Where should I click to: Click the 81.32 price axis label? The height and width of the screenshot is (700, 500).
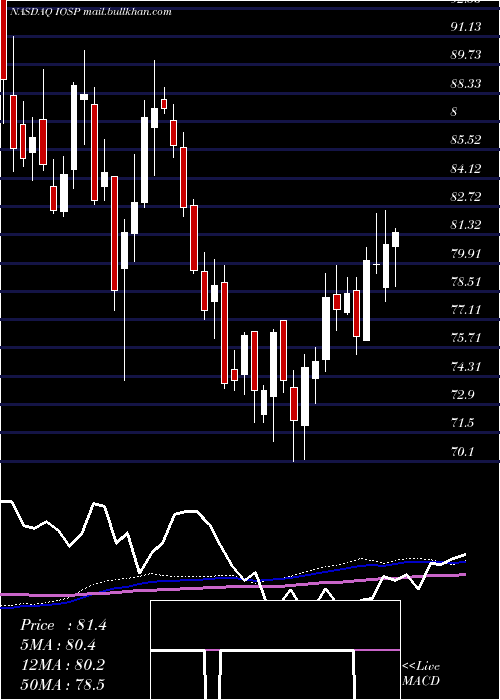pyautogui.click(x=466, y=225)
